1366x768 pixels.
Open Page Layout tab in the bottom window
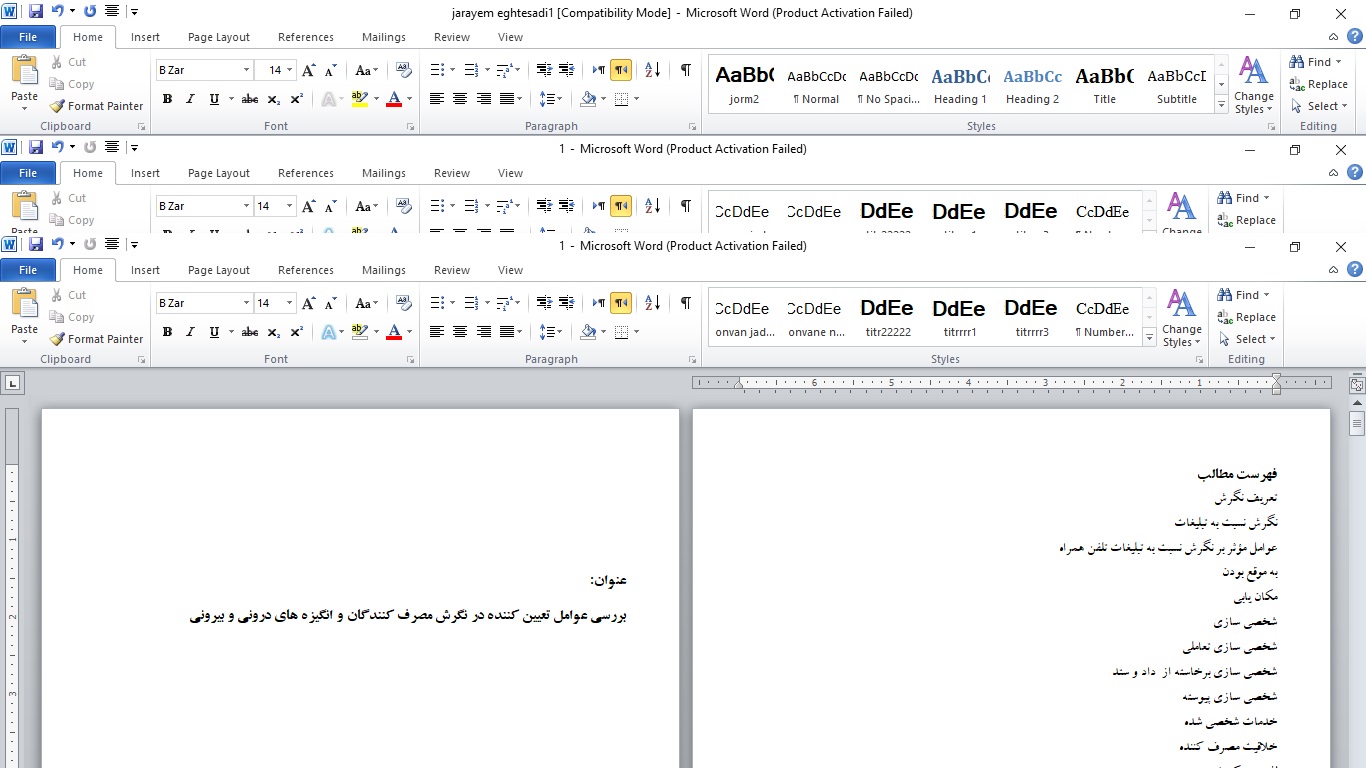pyautogui.click(x=218, y=270)
